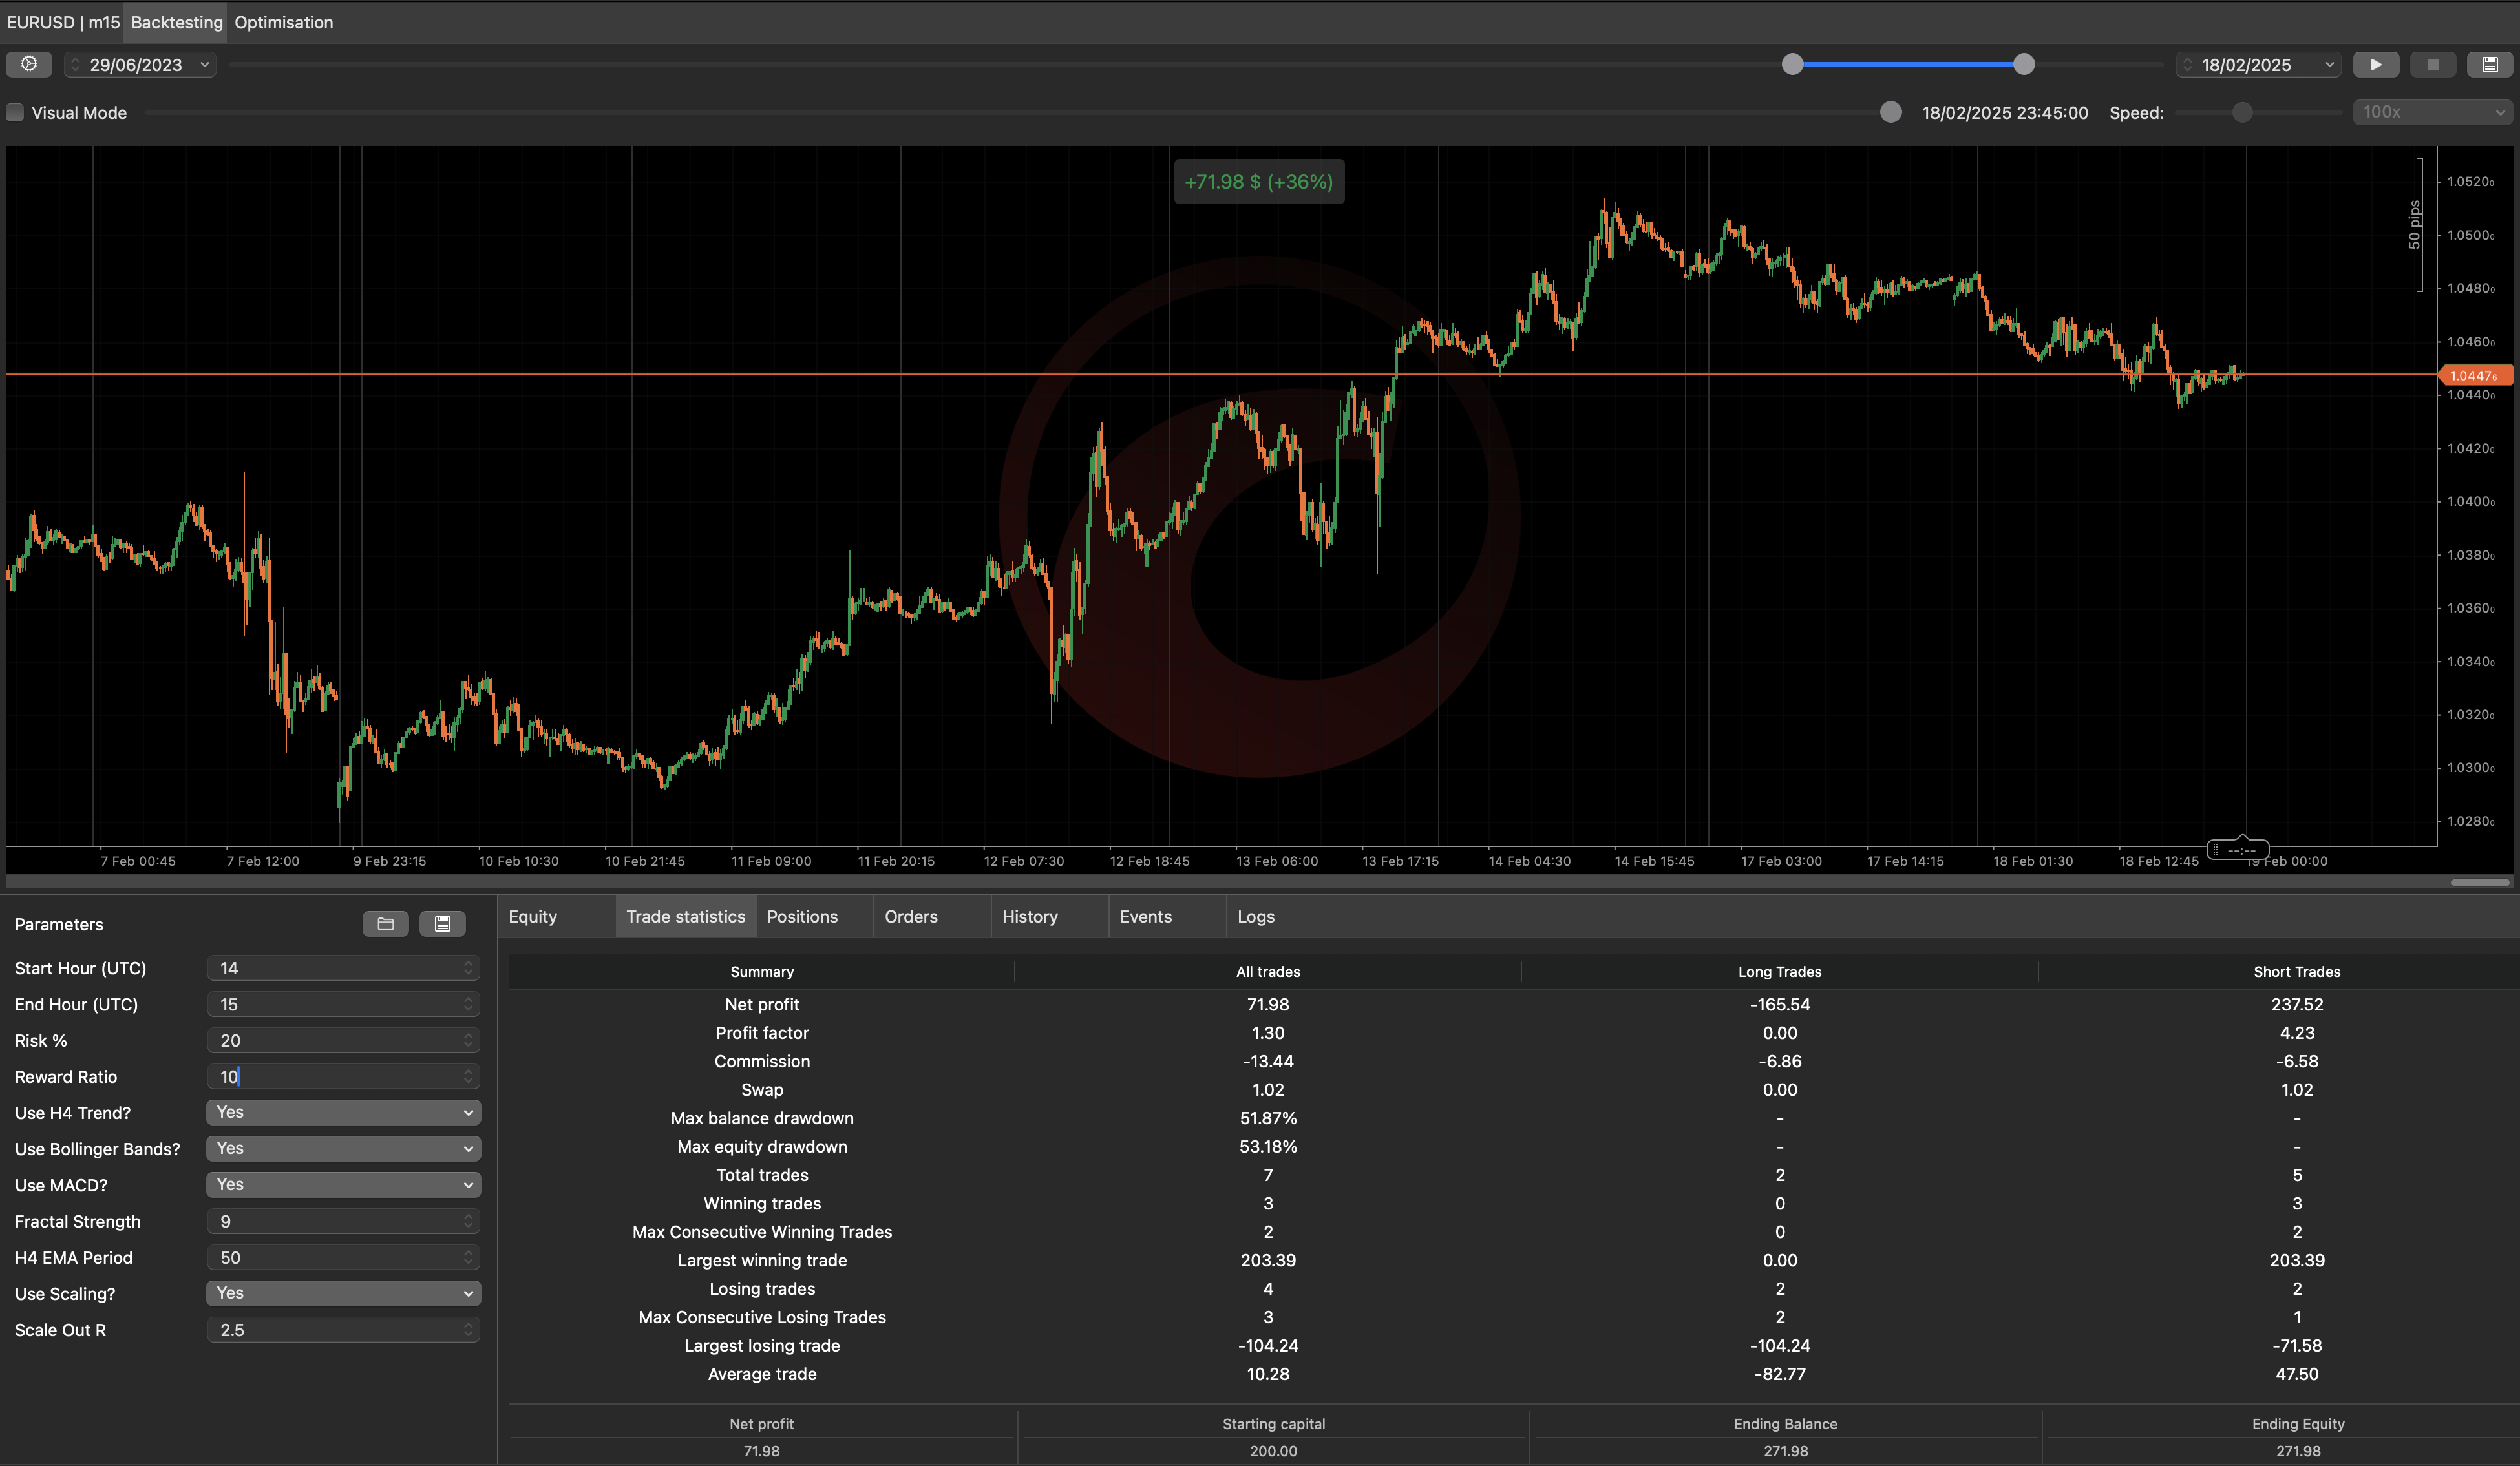The width and height of the screenshot is (2520, 1466).
Task: Expand the Use MACD dropdown
Action: (x=343, y=1185)
